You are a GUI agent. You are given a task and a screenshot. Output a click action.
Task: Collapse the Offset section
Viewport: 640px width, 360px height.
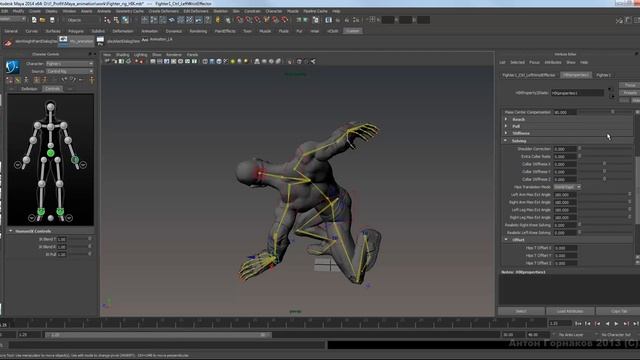click(x=506, y=240)
